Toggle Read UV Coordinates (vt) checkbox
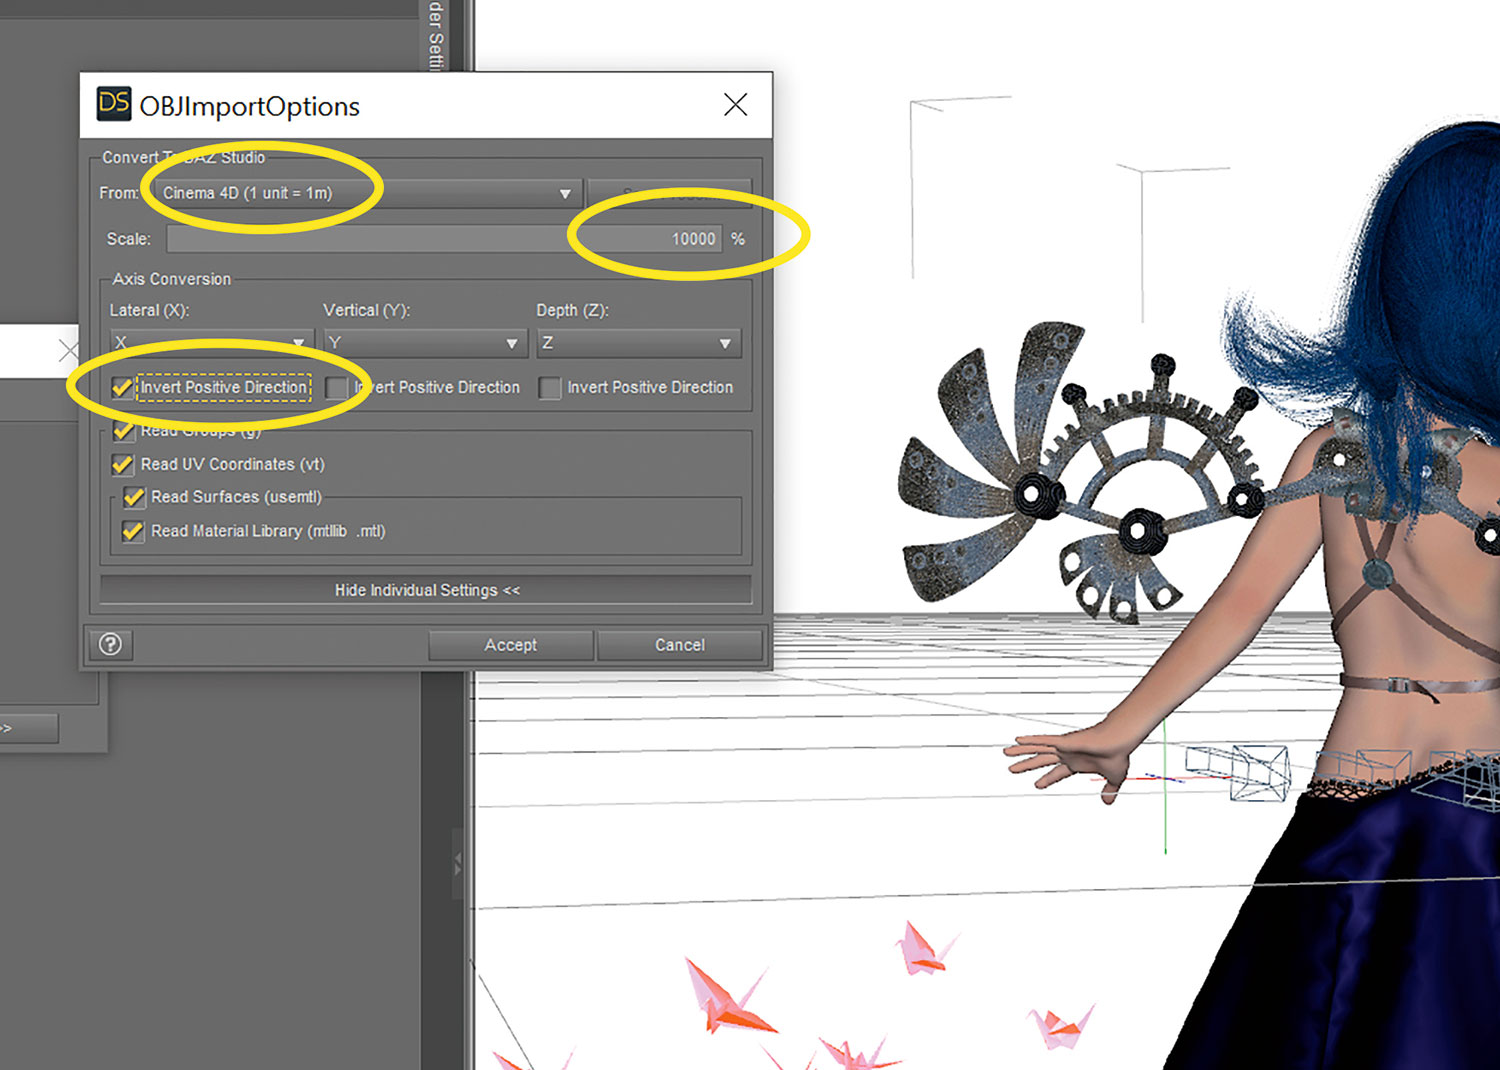The height and width of the screenshot is (1070, 1500). point(123,464)
